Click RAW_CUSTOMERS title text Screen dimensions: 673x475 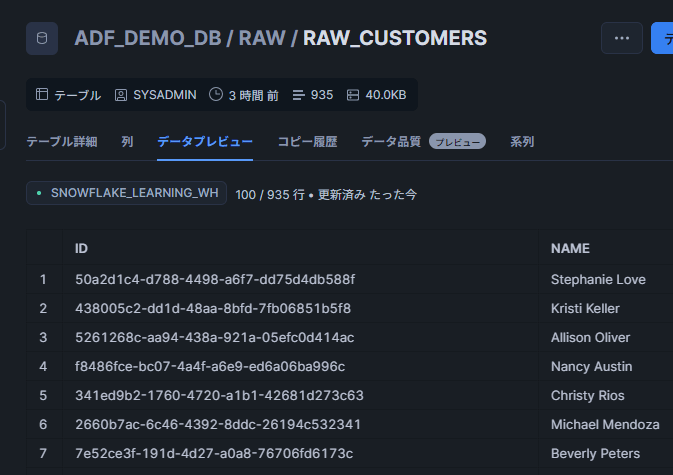[x=395, y=38]
